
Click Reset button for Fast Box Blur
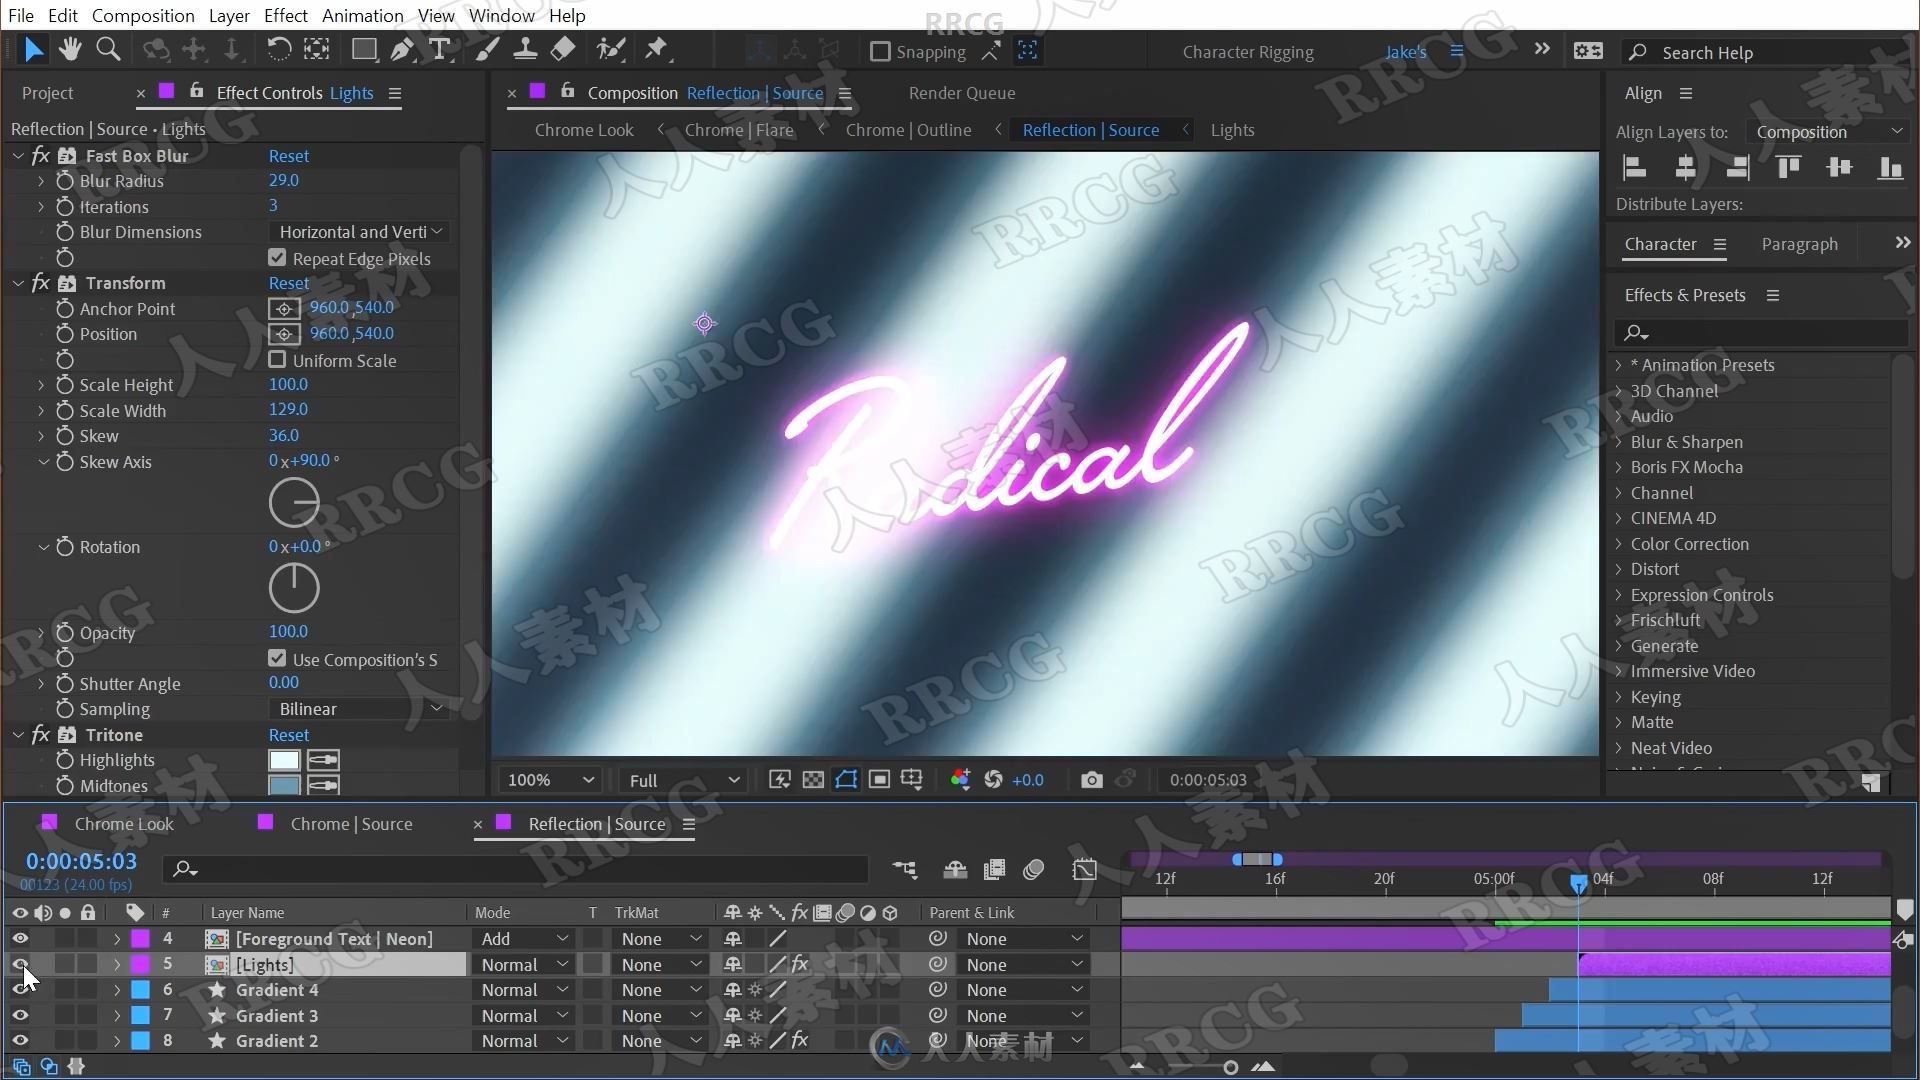click(x=287, y=156)
